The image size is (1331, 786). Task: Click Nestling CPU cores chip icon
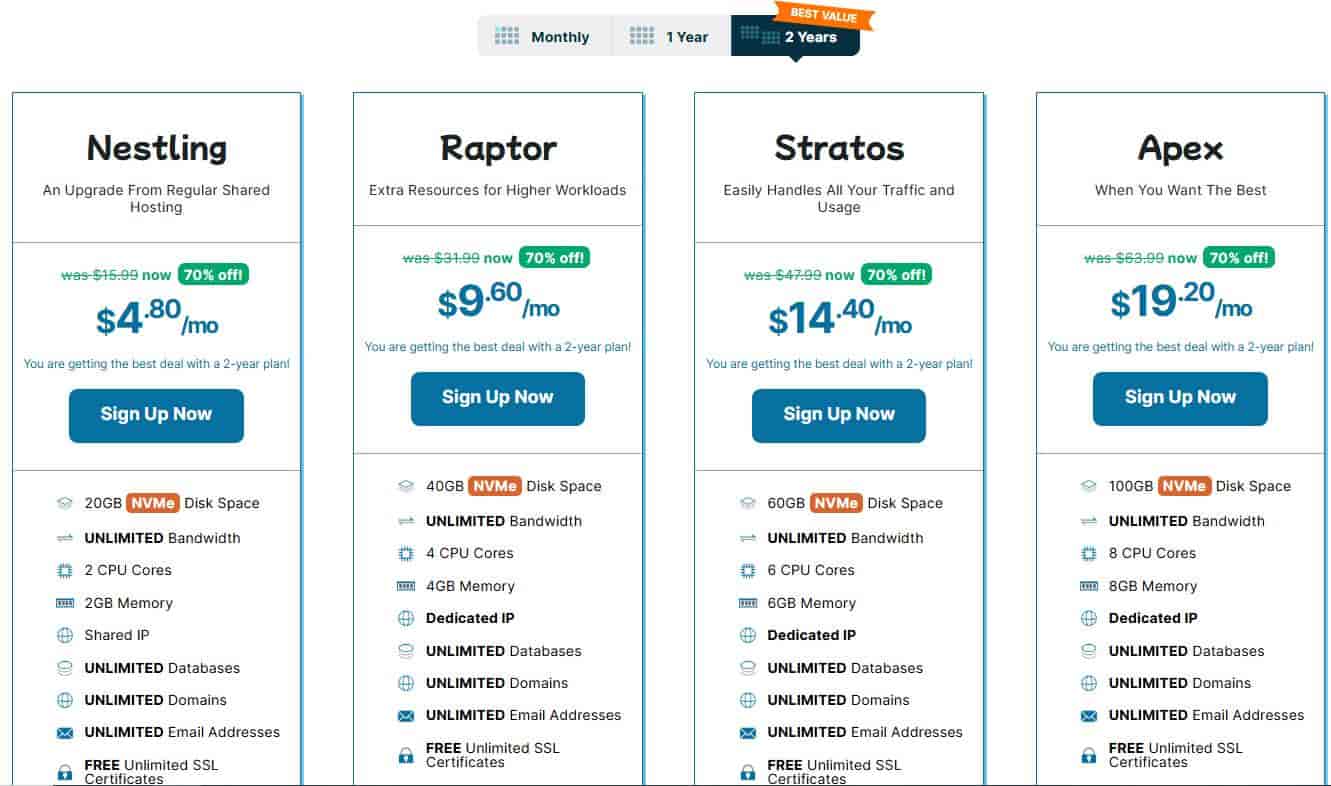65,571
